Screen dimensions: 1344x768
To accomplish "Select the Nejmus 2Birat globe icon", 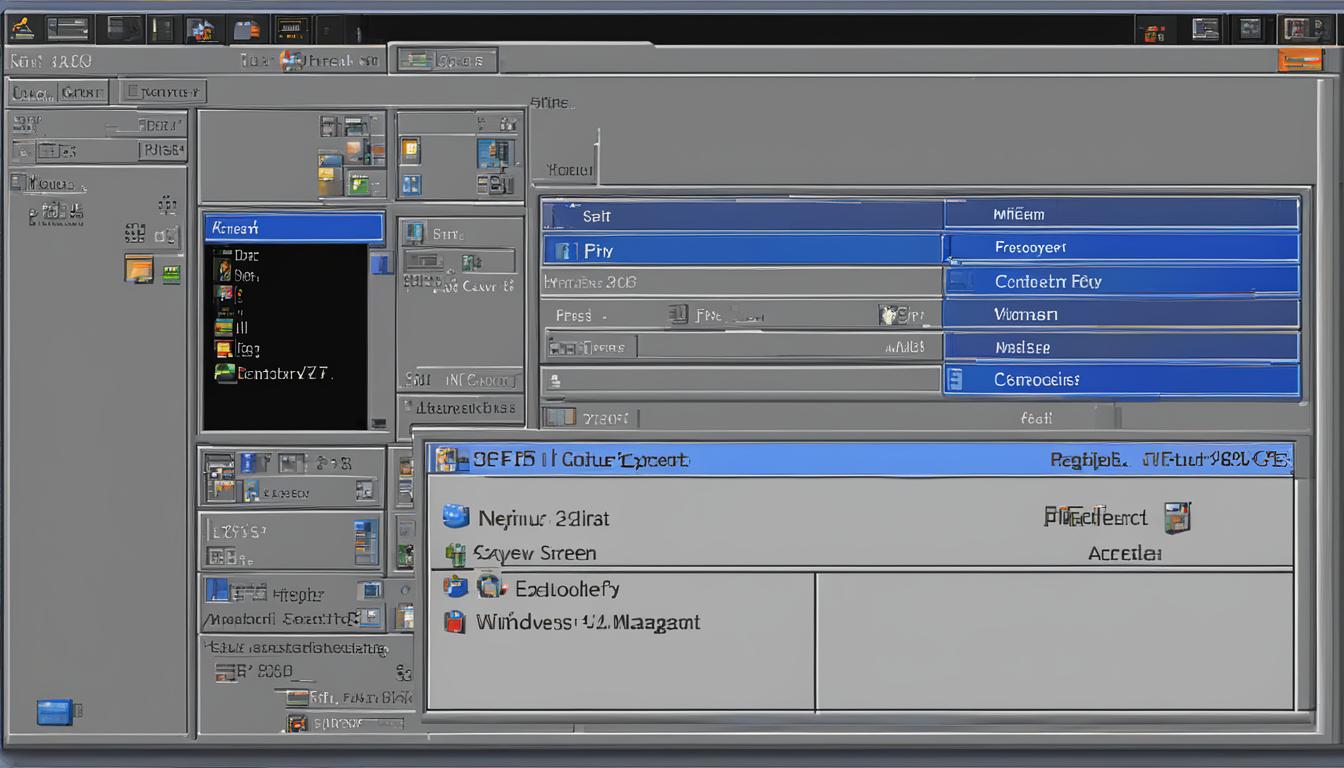I will pyautogui.click(x=458, y=517).
